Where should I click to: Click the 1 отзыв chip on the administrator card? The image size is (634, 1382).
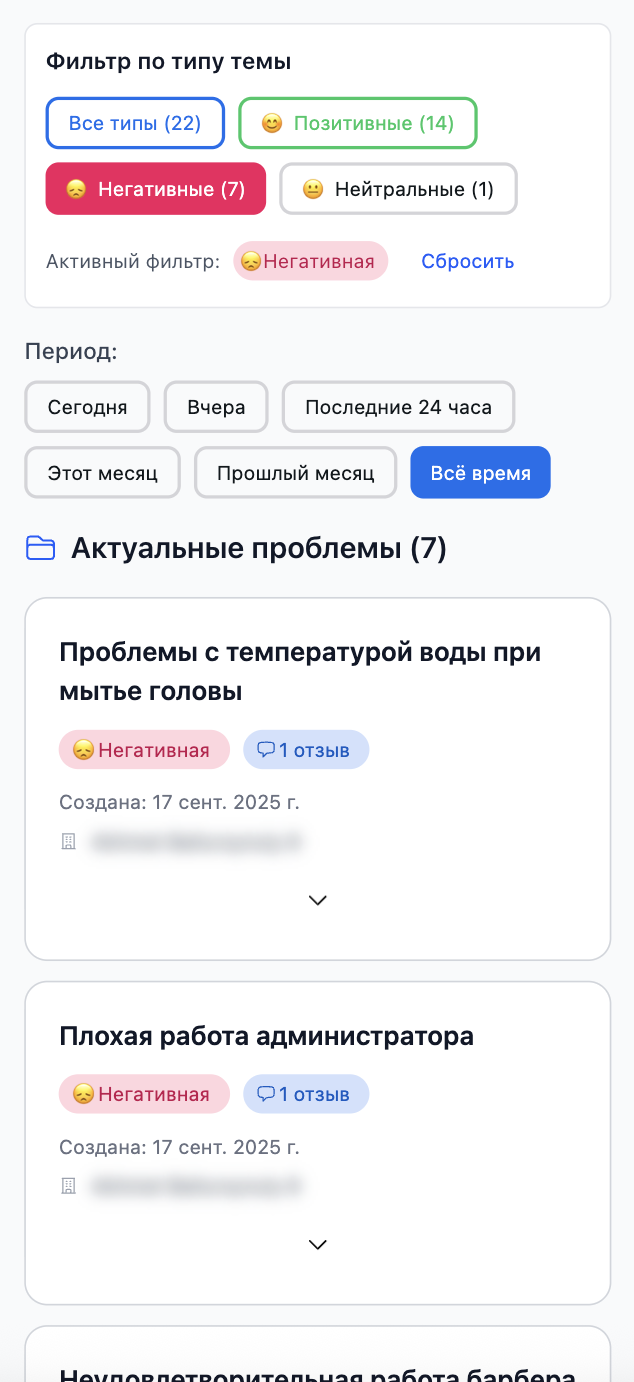pyautogui.click(x=306, y=1094)
